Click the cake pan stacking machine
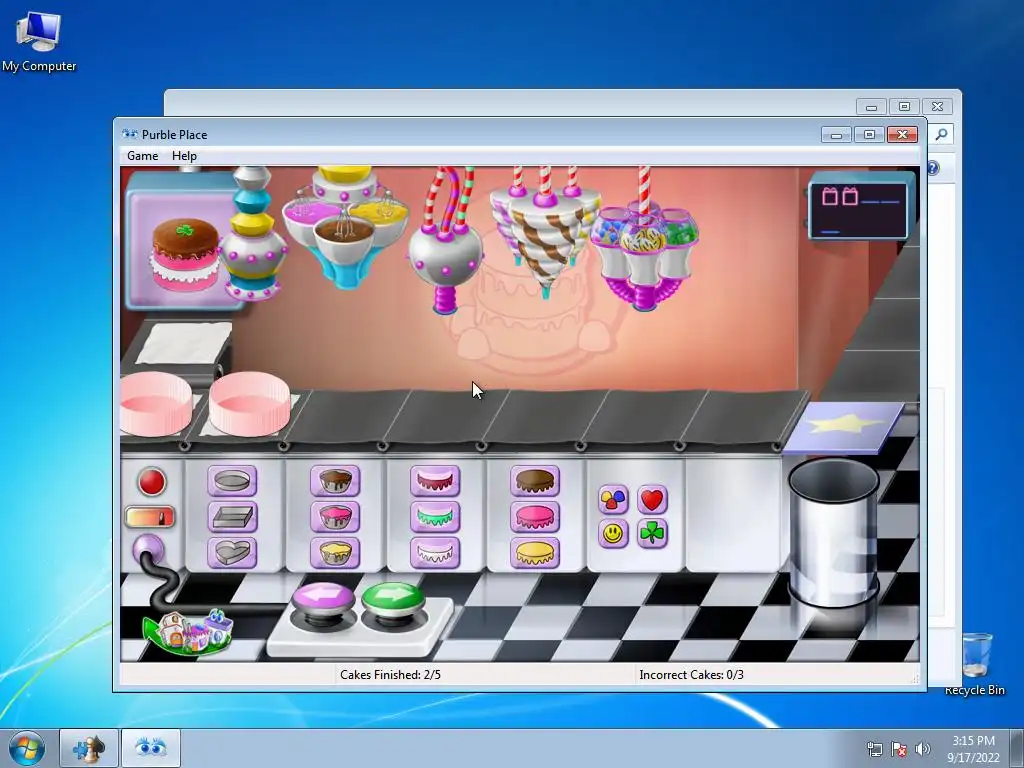The width and height of the screenshot is (1024, 768). pos(253,235)
